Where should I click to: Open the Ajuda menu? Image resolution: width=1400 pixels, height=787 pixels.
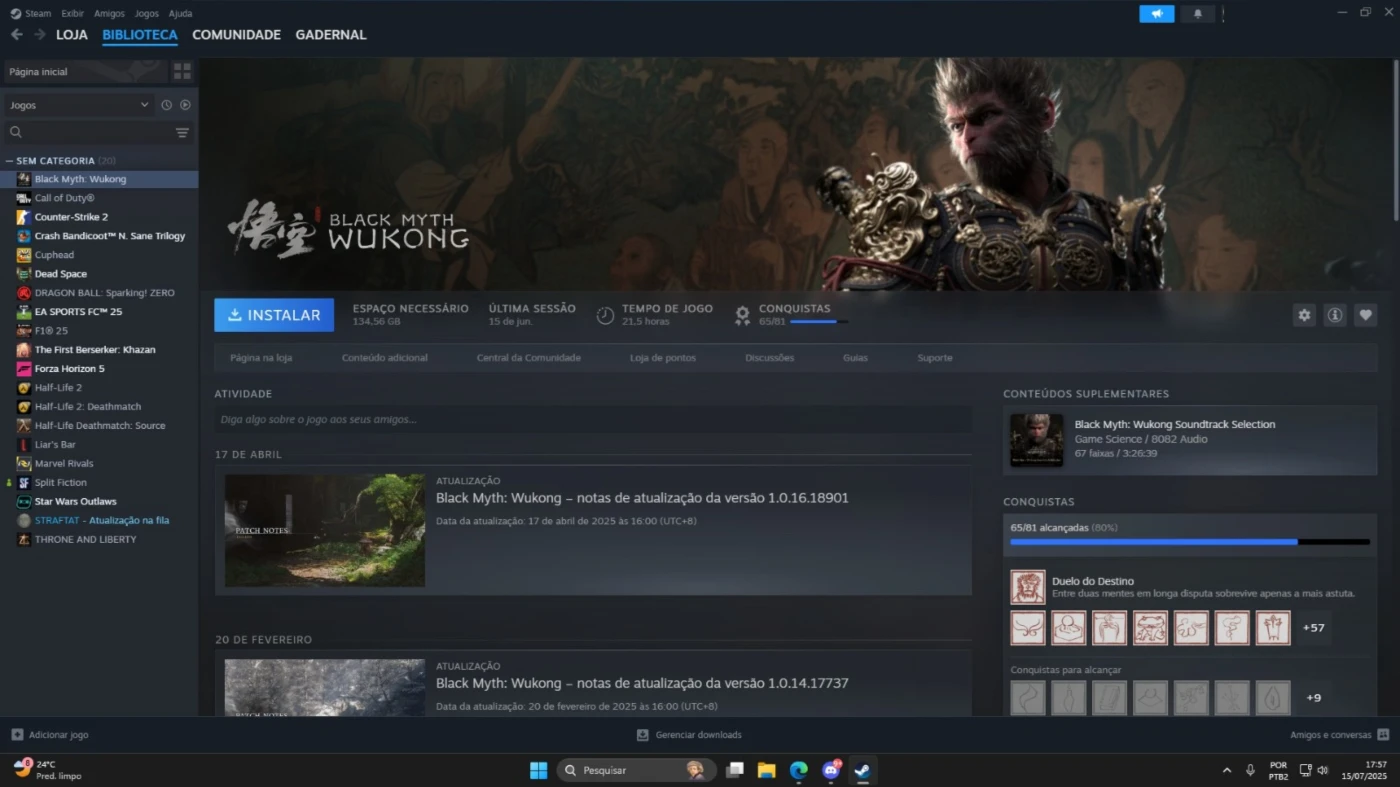(x=180, y=13)
